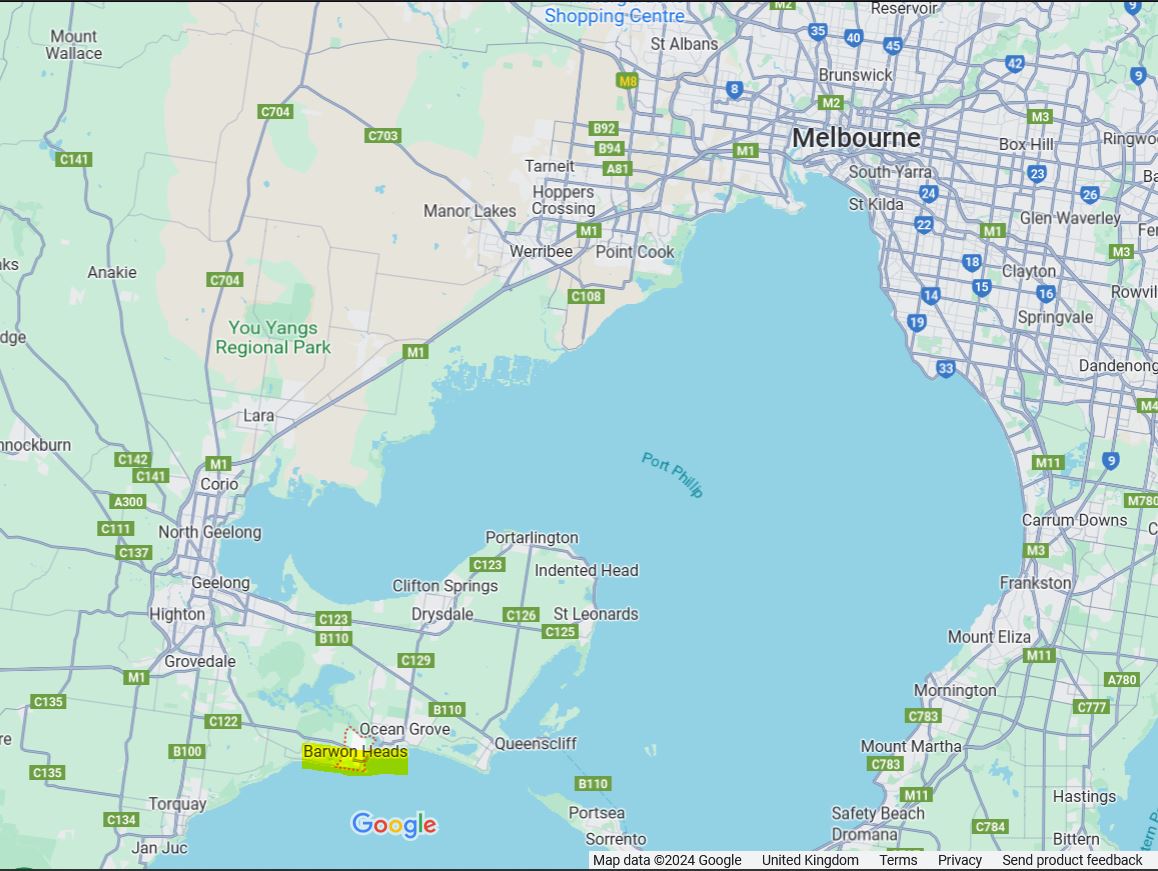
Task: Click the M8 highway shield
Action: tap(627, 81)
